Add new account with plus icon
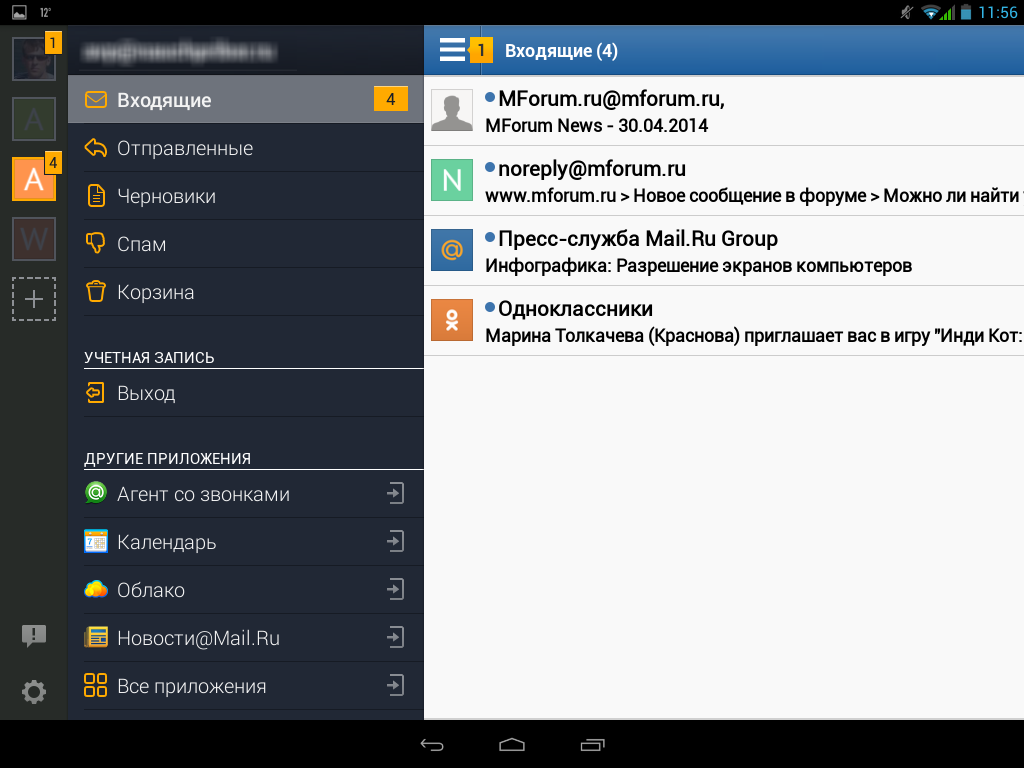1024x768 pixels. click(x=34, y=299)
